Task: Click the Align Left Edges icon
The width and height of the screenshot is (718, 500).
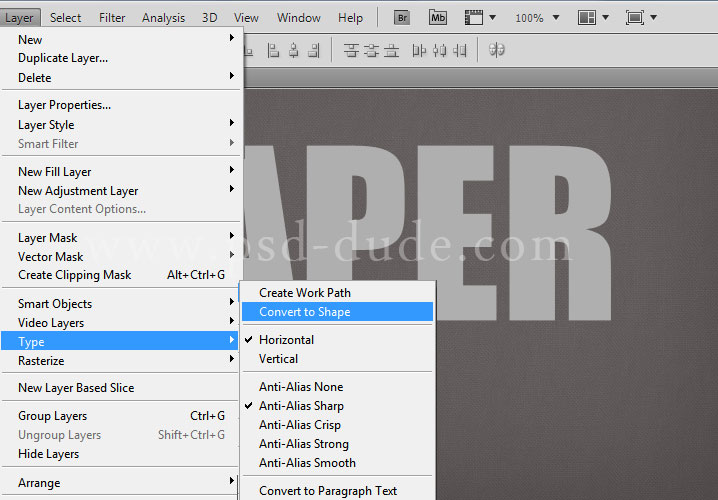Action: [273, 50]
